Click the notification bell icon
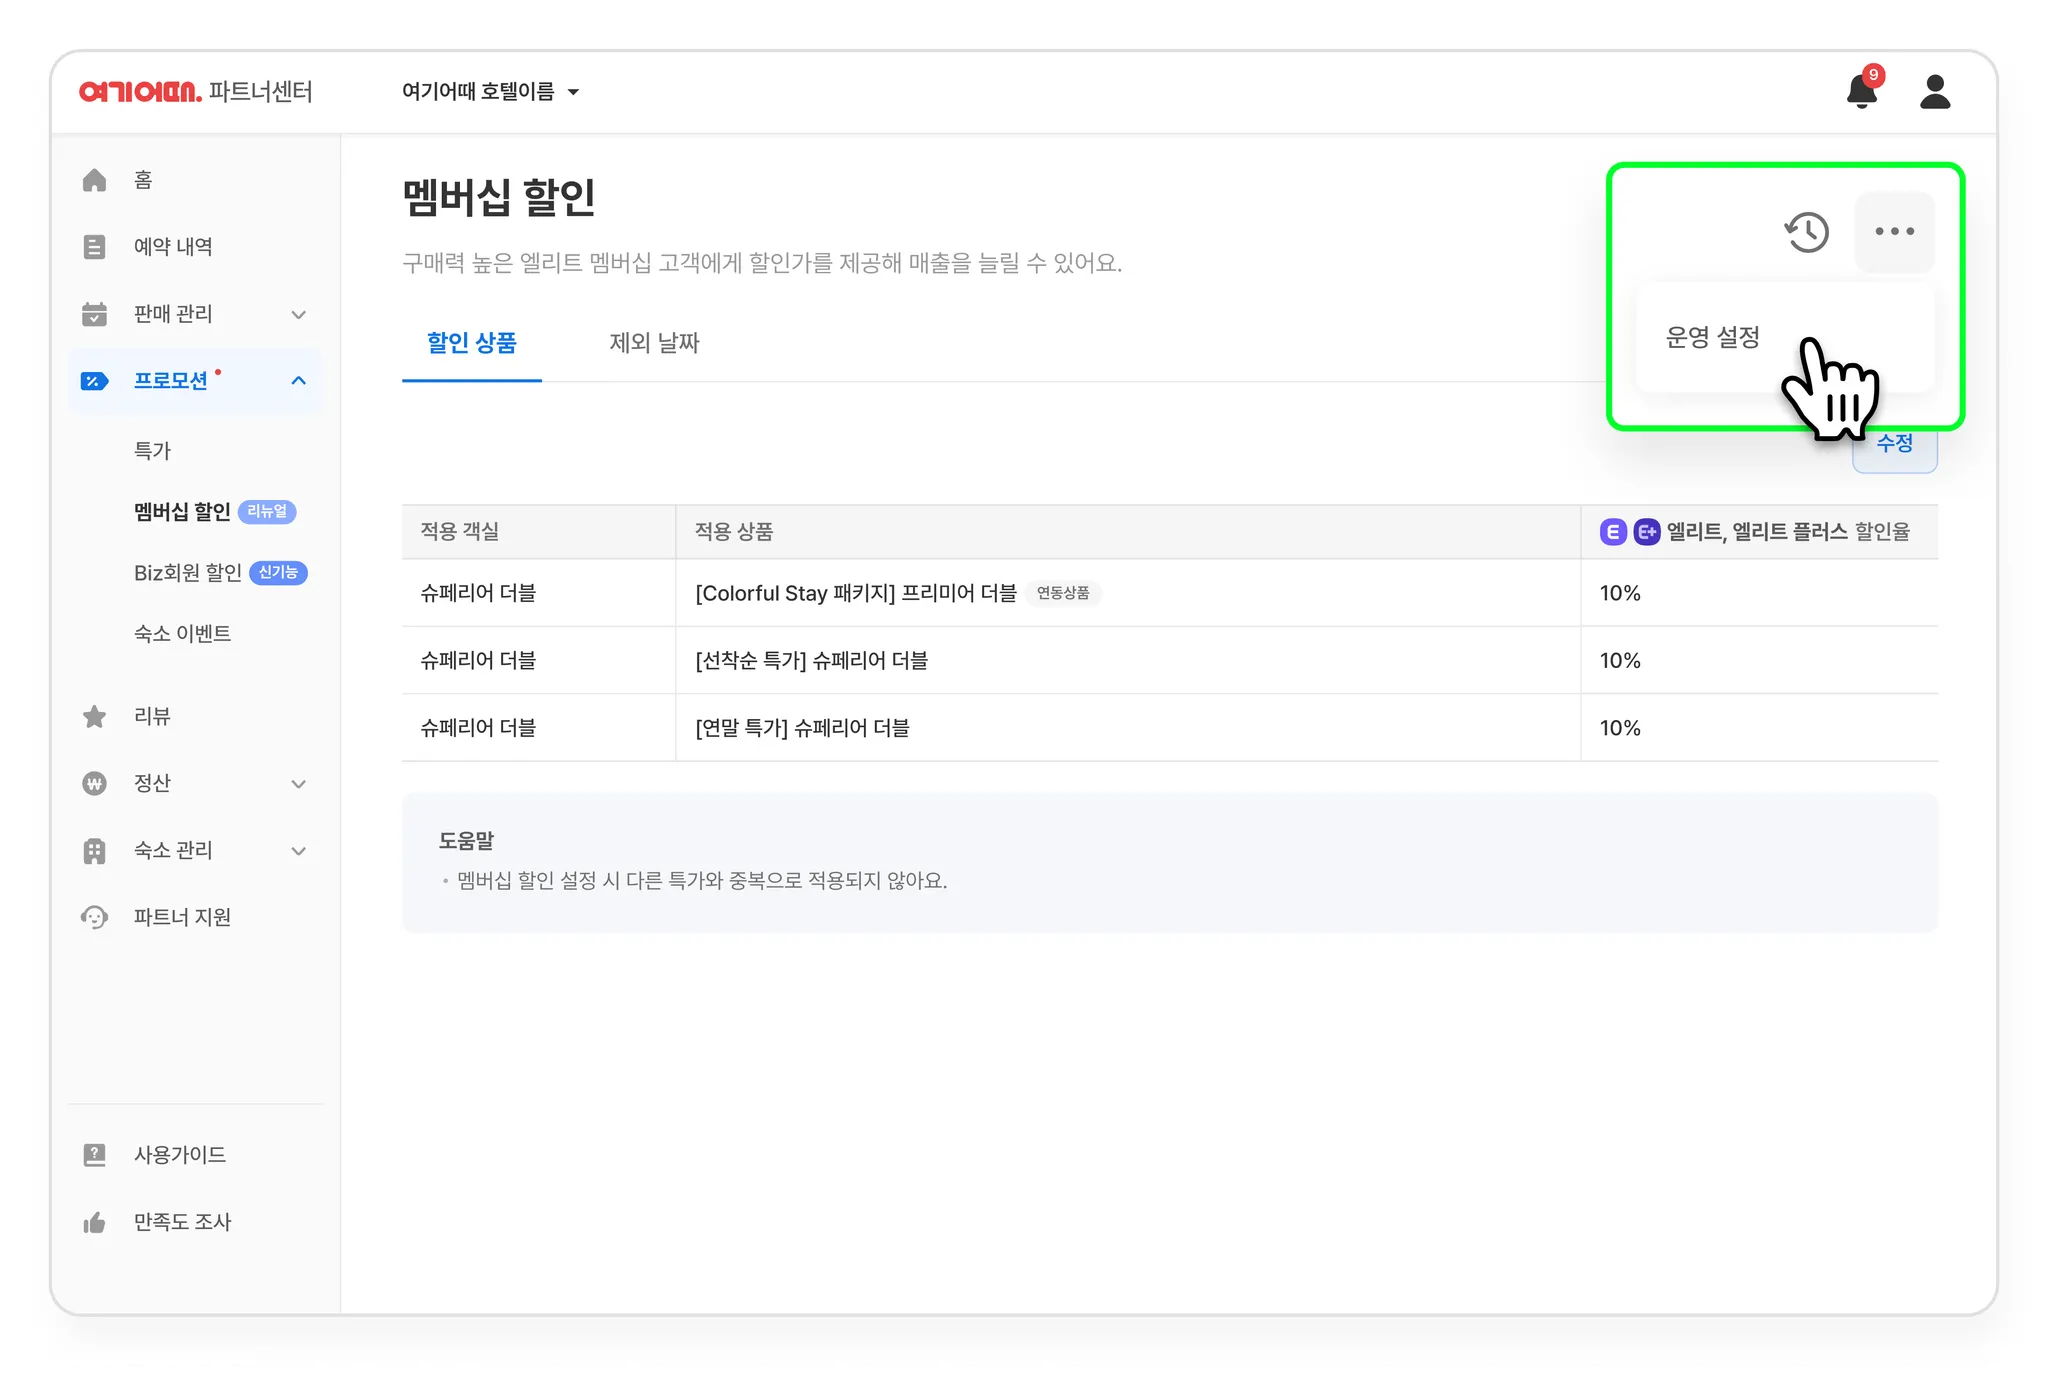This screenshot has width=2048, height=1382. click(x=1861, y=91)
